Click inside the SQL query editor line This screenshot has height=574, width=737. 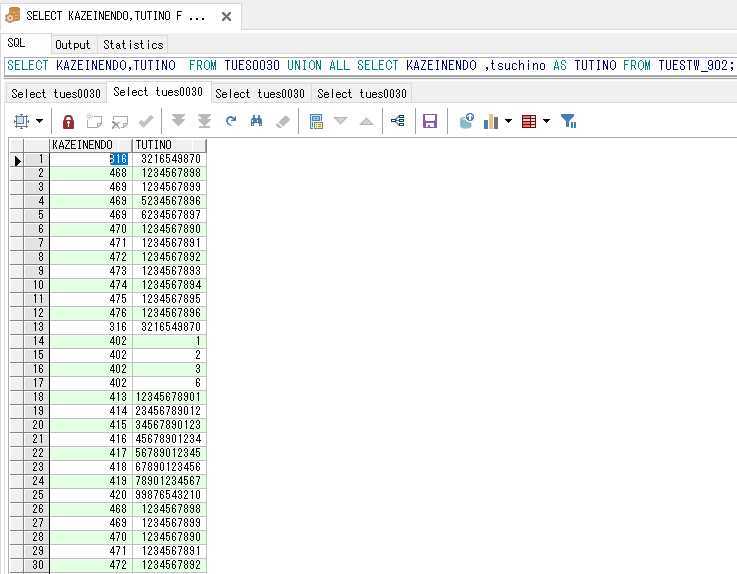(x=369, y=65)
